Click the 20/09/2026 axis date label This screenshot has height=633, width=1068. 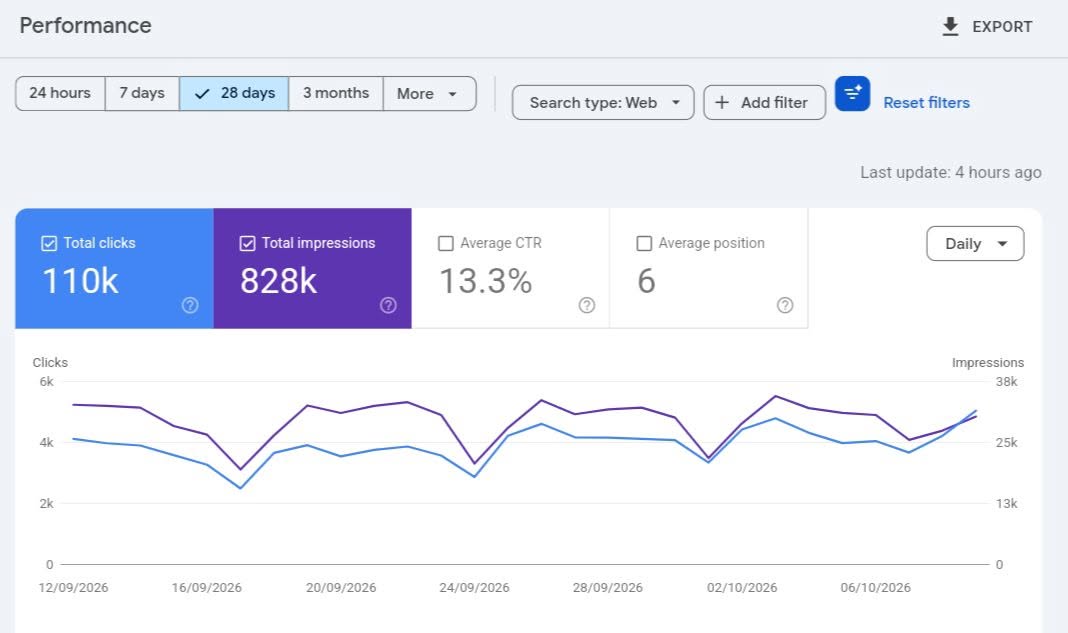point(341,587)
